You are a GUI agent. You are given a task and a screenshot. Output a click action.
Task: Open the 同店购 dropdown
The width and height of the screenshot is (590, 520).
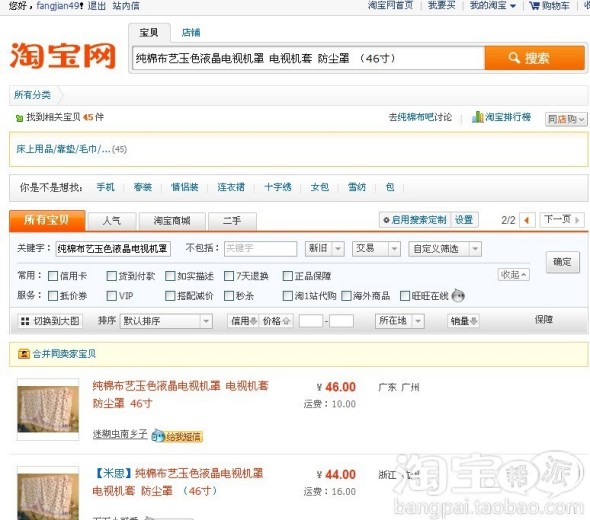tap(566, 119)
